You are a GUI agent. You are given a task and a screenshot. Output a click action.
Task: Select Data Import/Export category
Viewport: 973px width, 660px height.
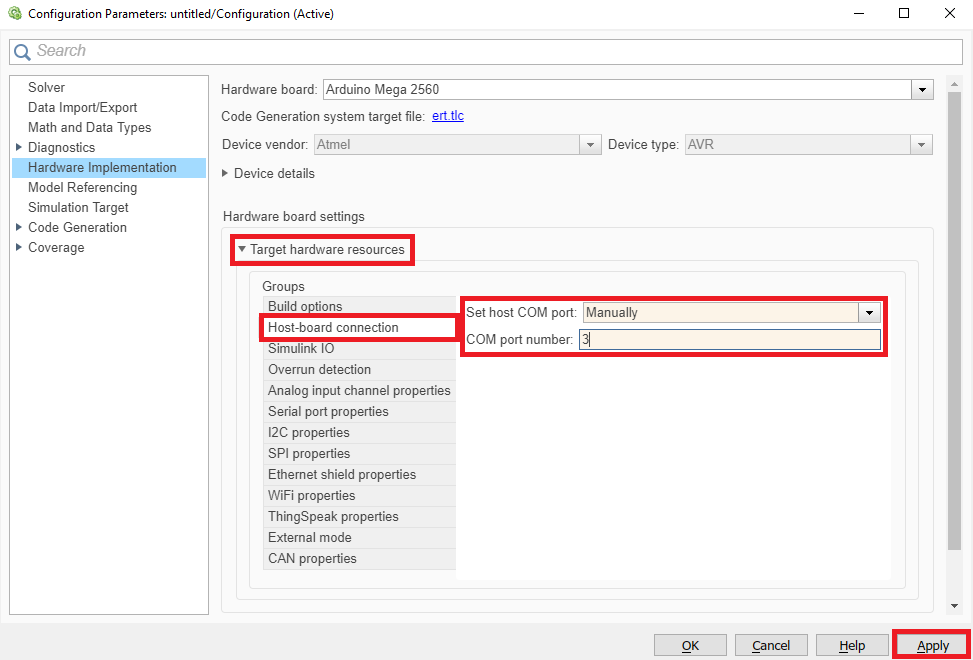82,108
